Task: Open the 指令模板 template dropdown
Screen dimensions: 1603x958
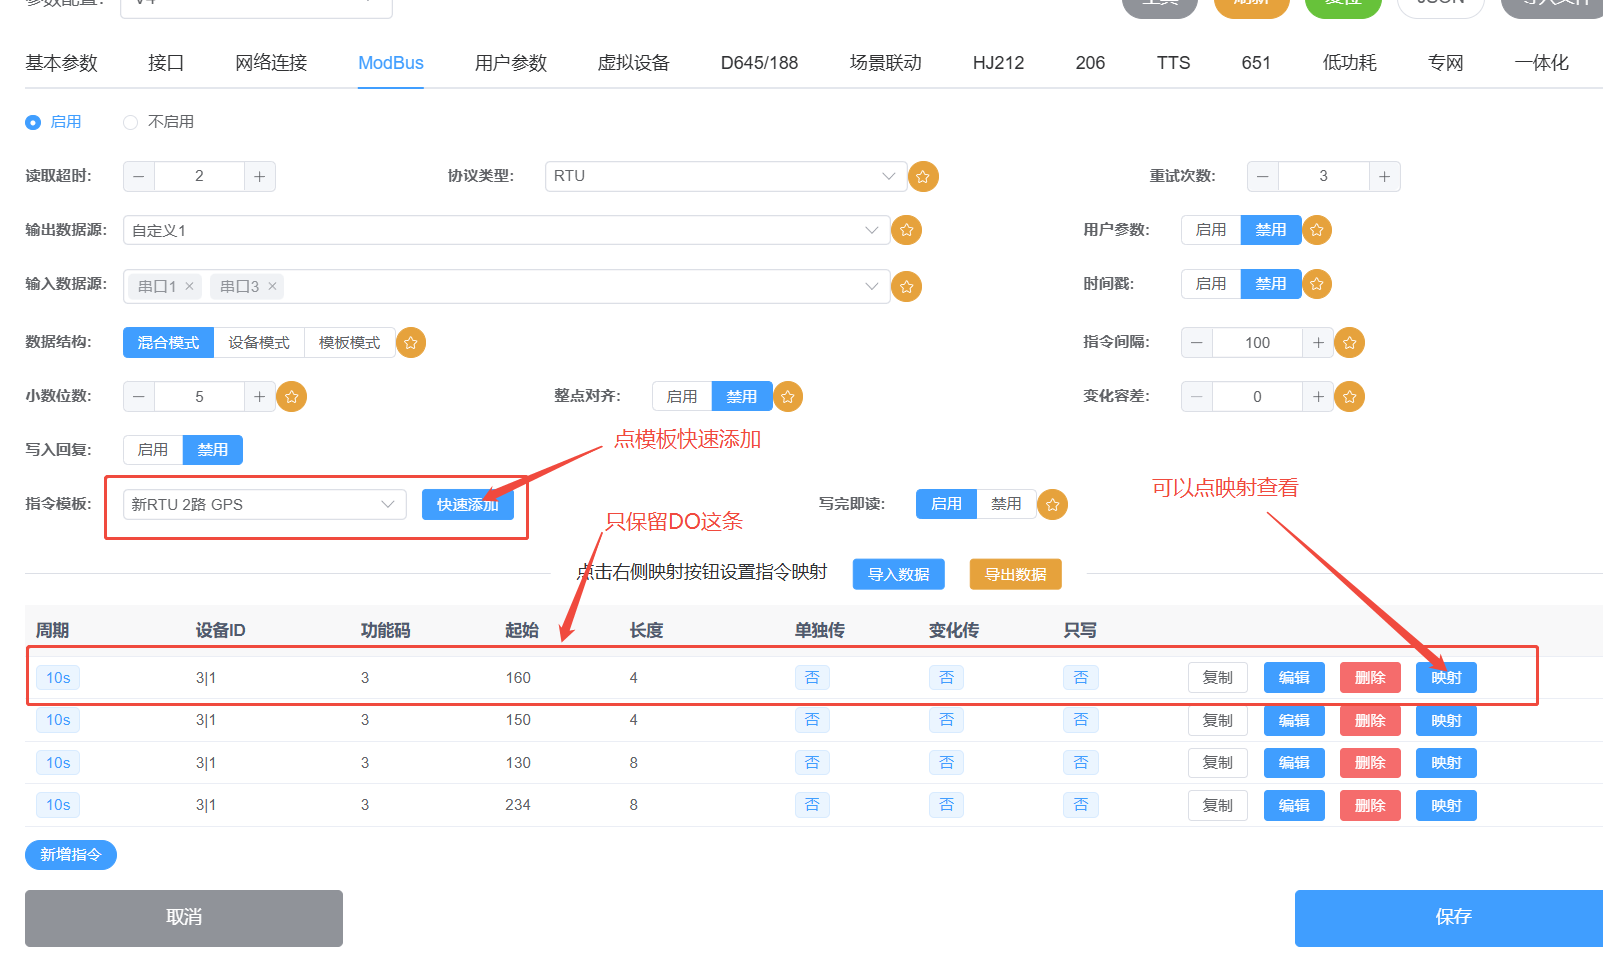Action: click(x=264, y=504)
